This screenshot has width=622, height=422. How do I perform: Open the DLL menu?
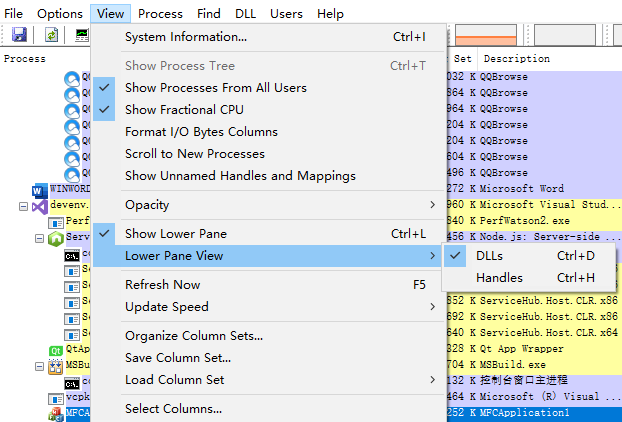(246, 14)
